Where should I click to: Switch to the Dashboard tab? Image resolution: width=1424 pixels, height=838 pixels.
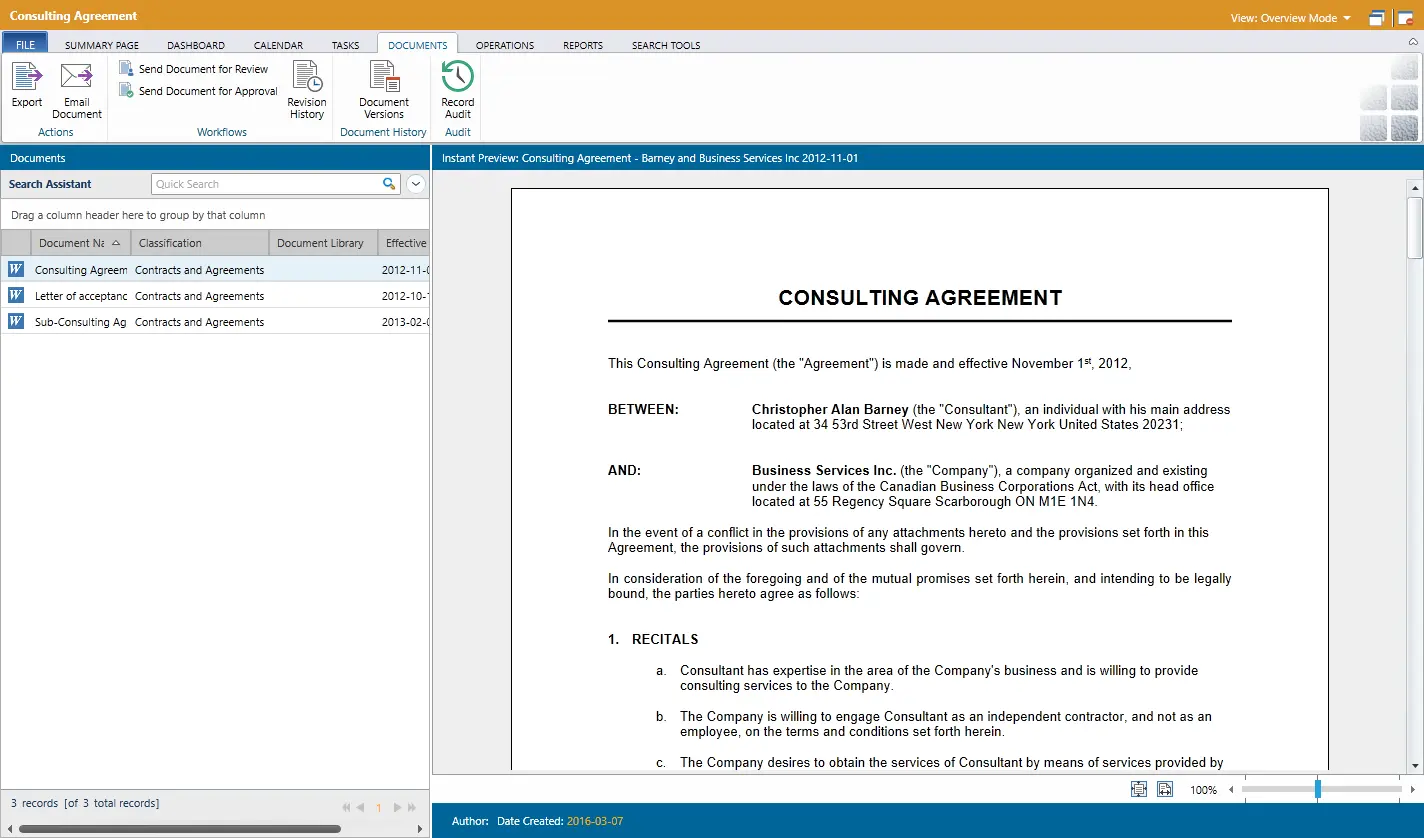pyautogui.click(x=196, y=45)
